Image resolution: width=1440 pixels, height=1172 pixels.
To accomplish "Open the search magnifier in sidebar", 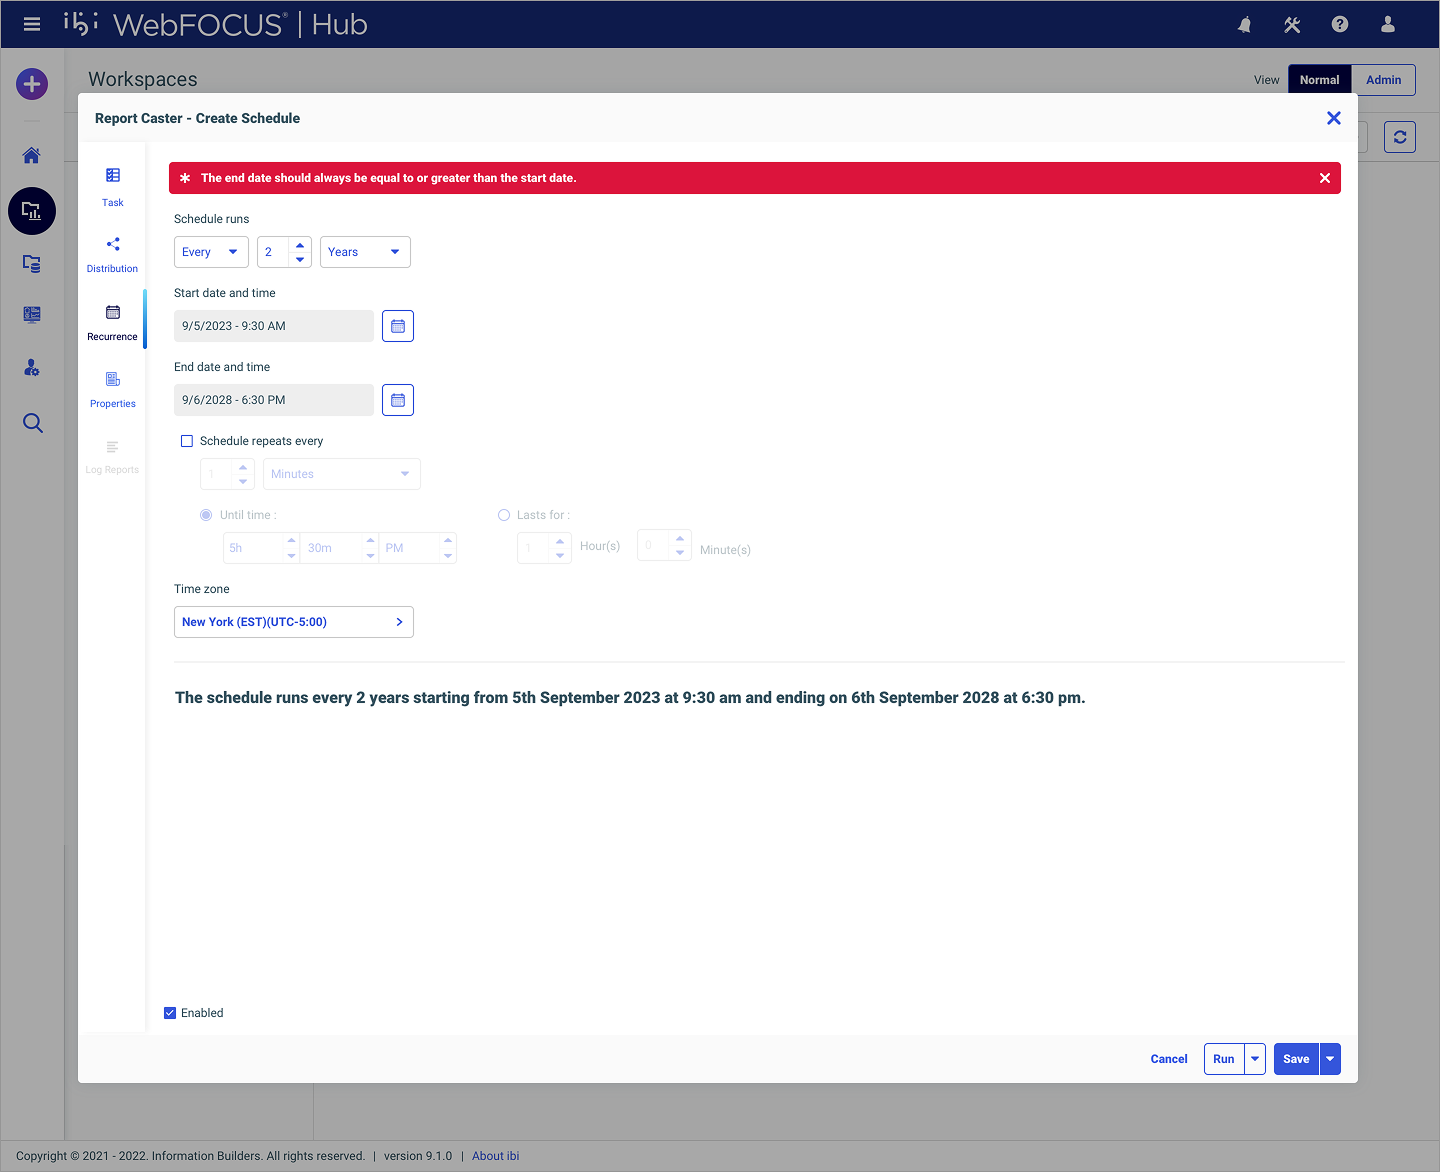I will point(32,423).
